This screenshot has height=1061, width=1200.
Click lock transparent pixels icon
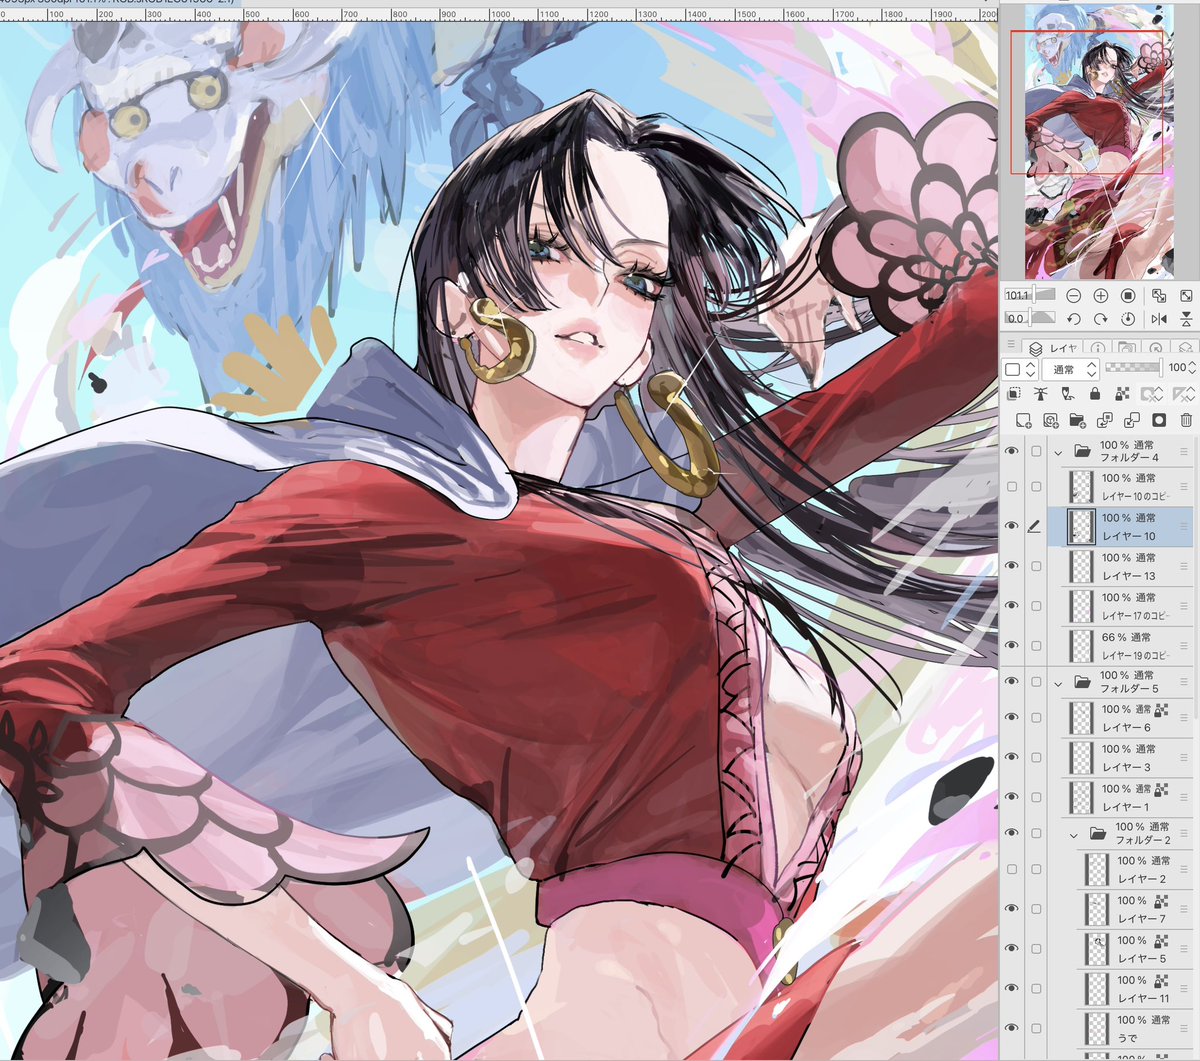pos(1121,394)
